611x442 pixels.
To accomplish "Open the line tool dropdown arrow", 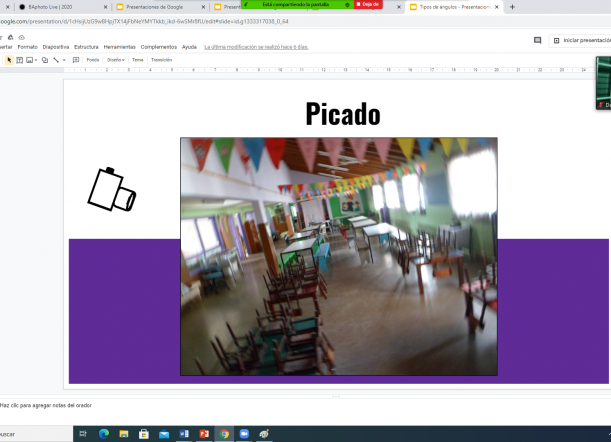I will [x=64, y=60].
